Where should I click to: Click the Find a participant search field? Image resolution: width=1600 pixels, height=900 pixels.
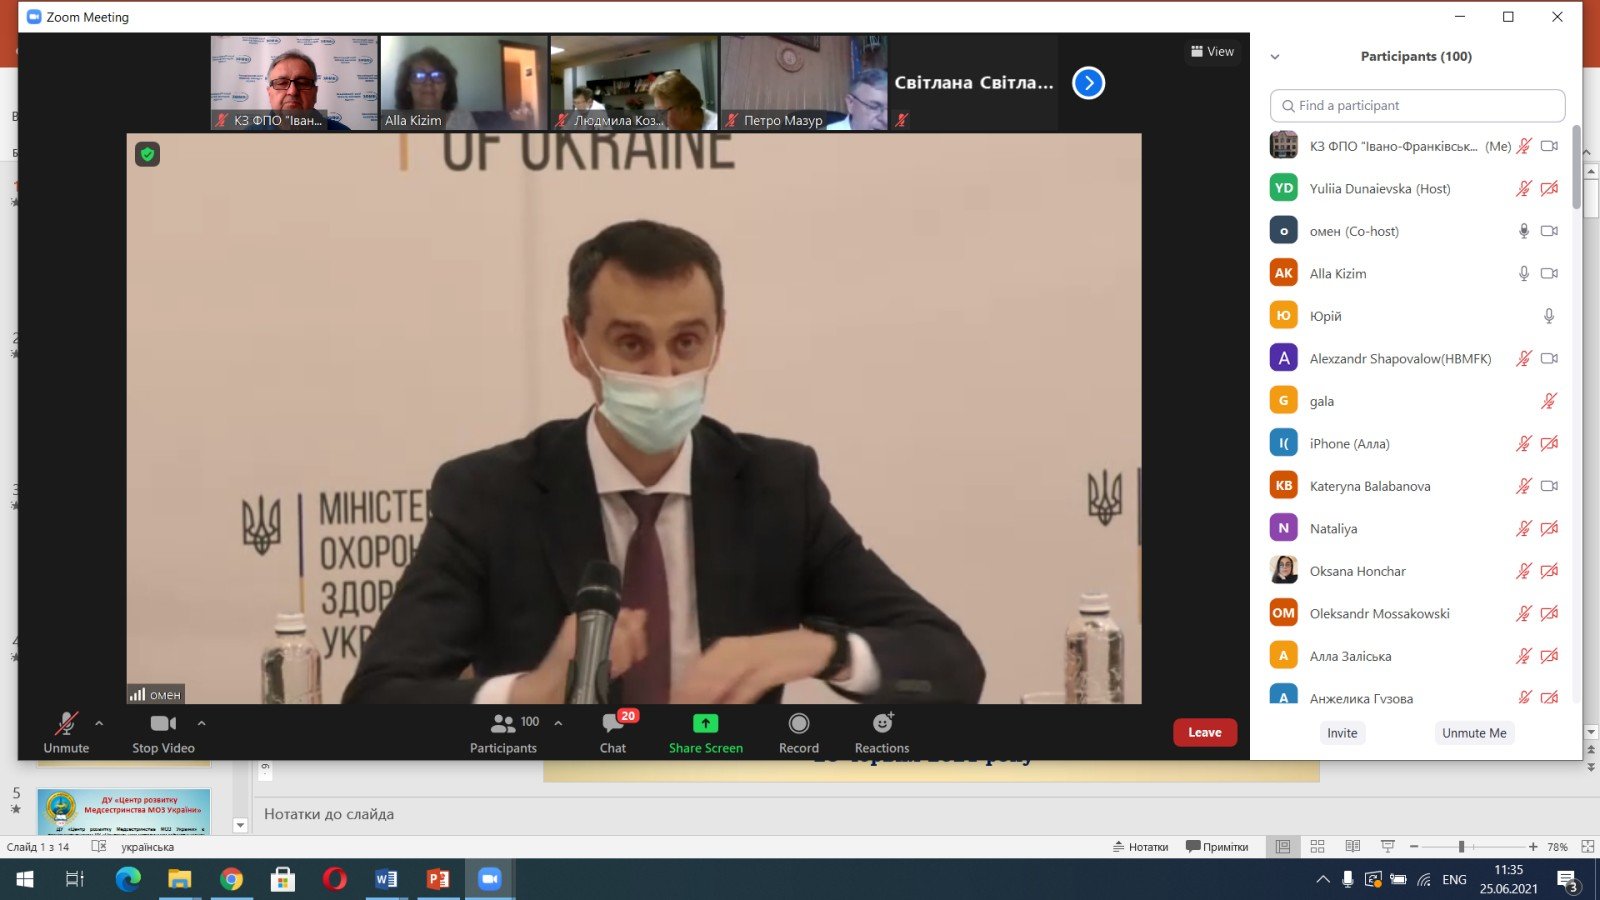click(1417, 106)
